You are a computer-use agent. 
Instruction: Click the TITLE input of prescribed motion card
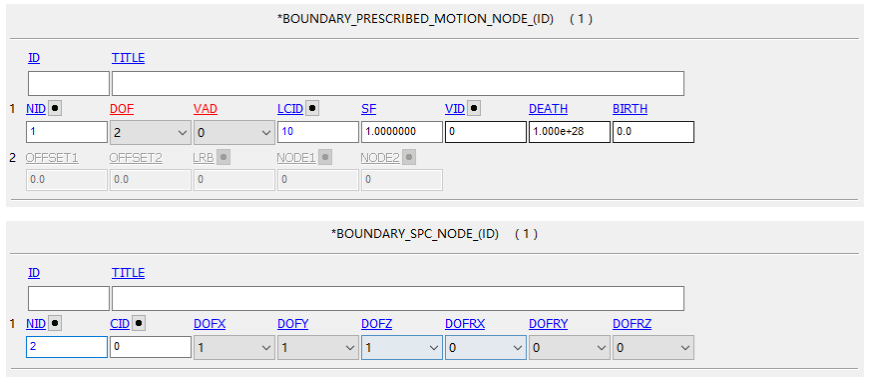click(x=398, y=83)
